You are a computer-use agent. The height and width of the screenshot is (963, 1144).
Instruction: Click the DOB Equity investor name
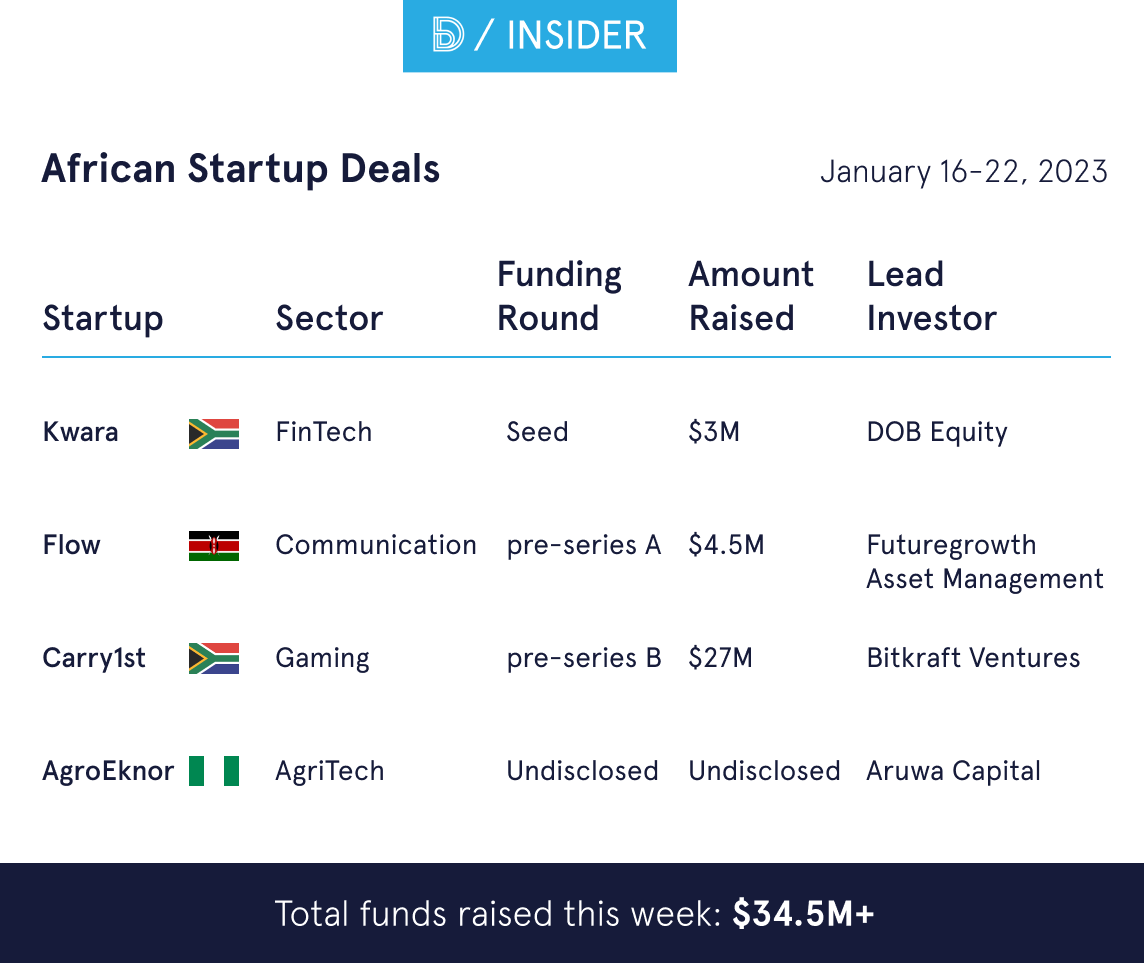[x=937, y=432]
